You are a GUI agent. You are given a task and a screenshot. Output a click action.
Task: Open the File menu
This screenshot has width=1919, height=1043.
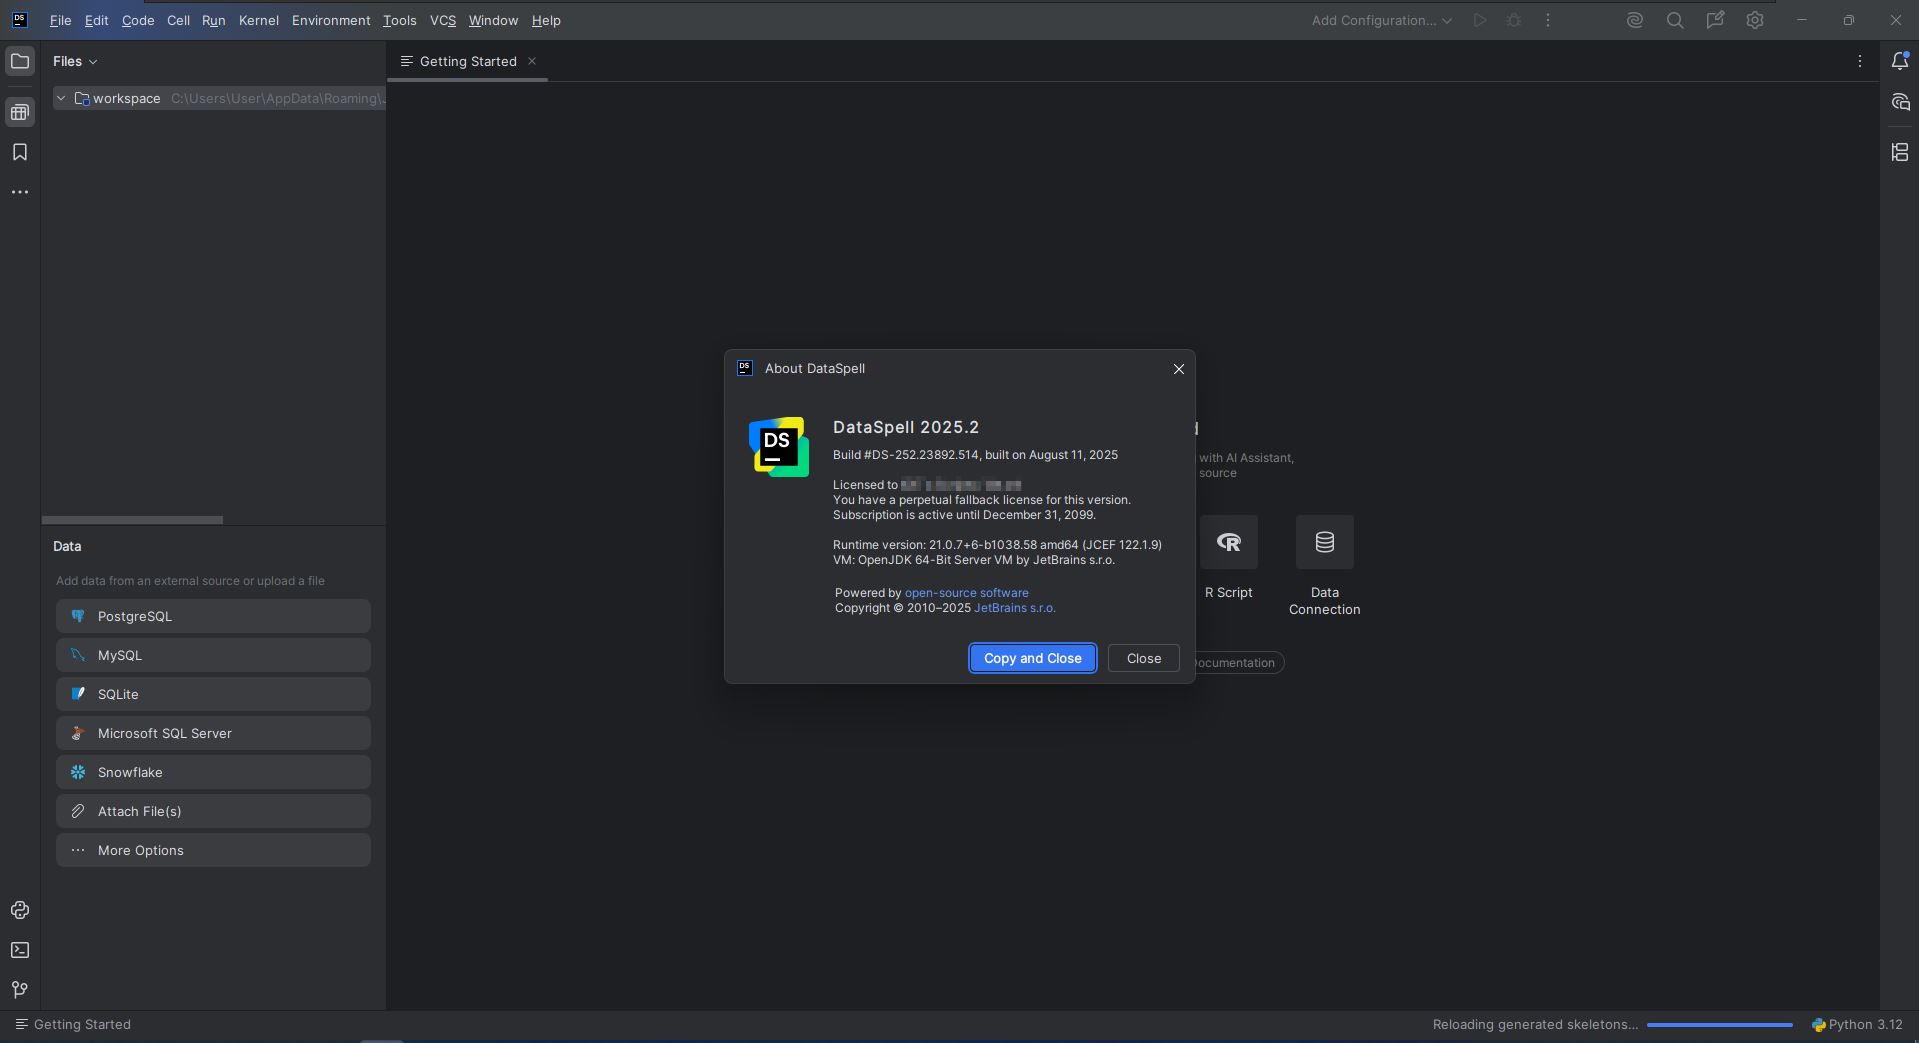click(60, 20)
